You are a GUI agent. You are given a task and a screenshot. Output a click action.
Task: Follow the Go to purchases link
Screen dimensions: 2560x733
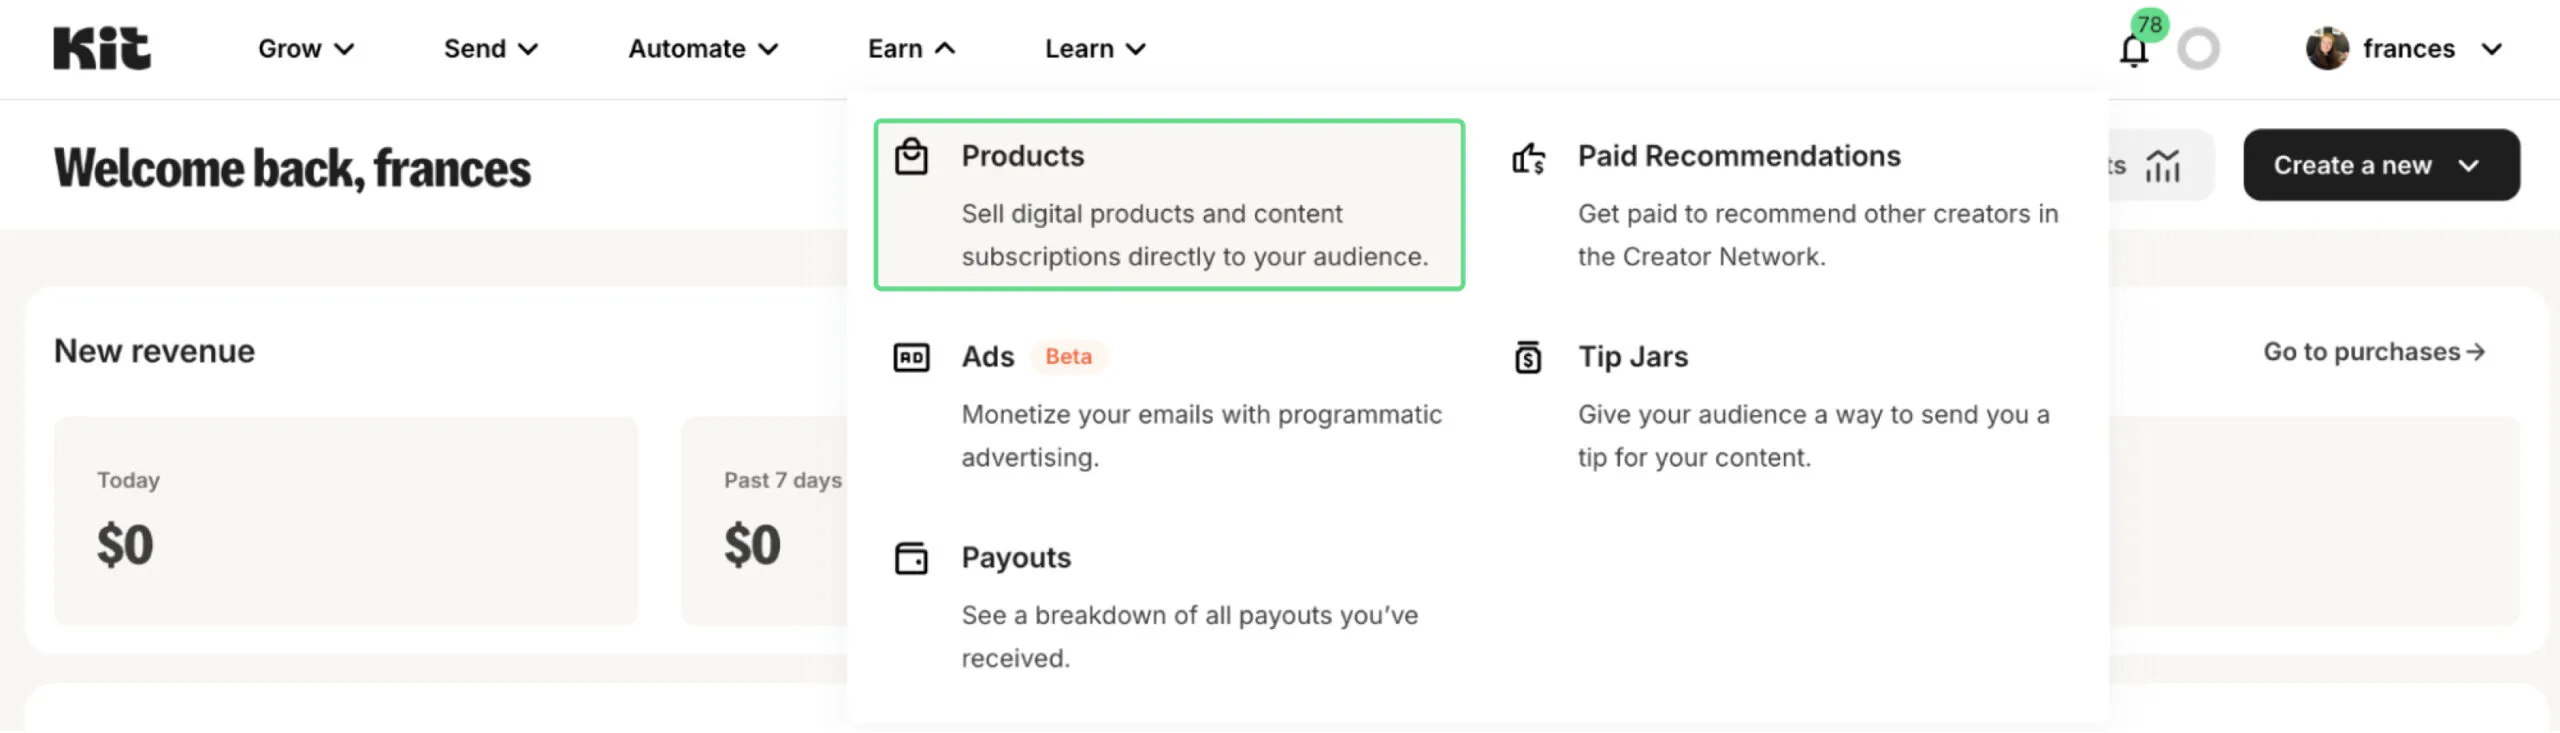point(2373,352)
